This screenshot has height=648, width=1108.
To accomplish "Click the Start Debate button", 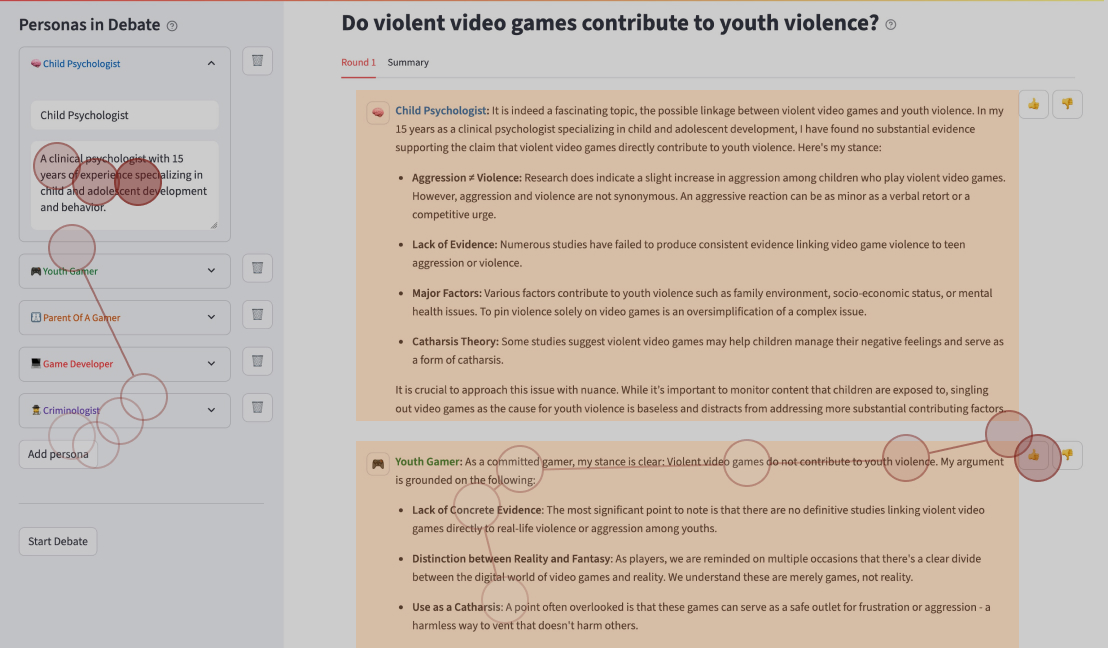I will coord(58,541).
